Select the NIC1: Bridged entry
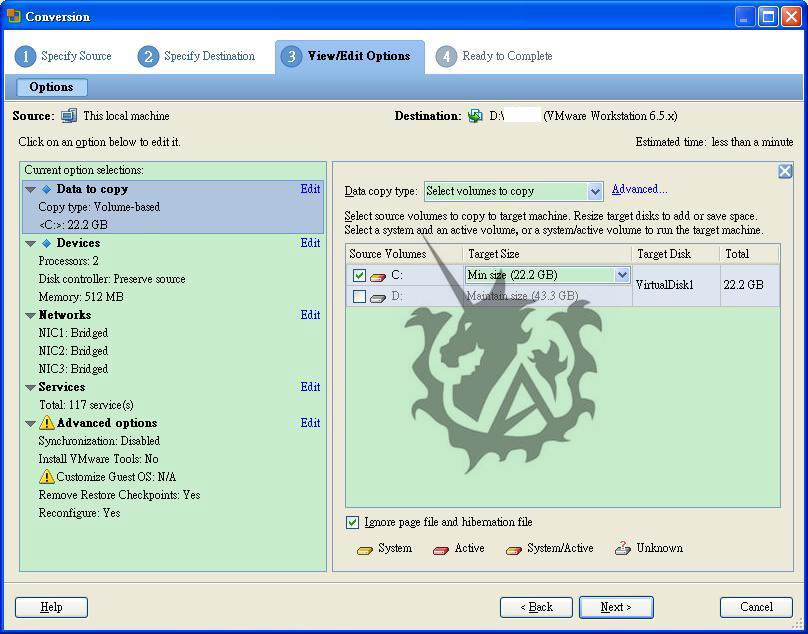Viewport: 808px width, 634px height. 73,333
